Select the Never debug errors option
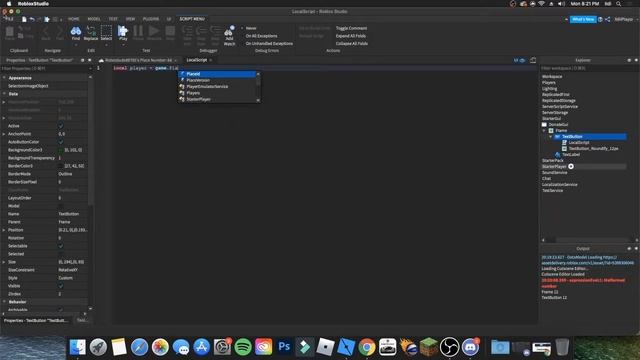 tap(251, 28)
